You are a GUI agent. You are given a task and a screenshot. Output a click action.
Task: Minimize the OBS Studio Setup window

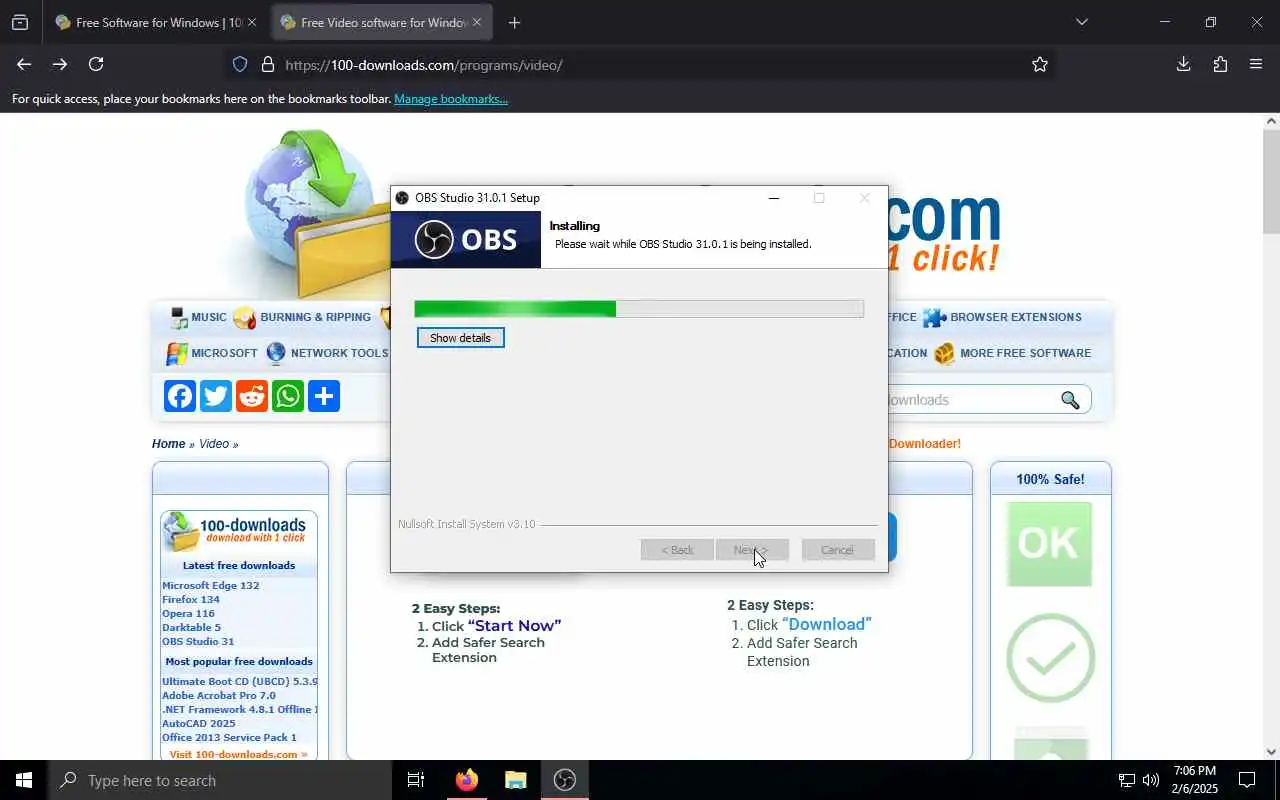click(773, 198)
